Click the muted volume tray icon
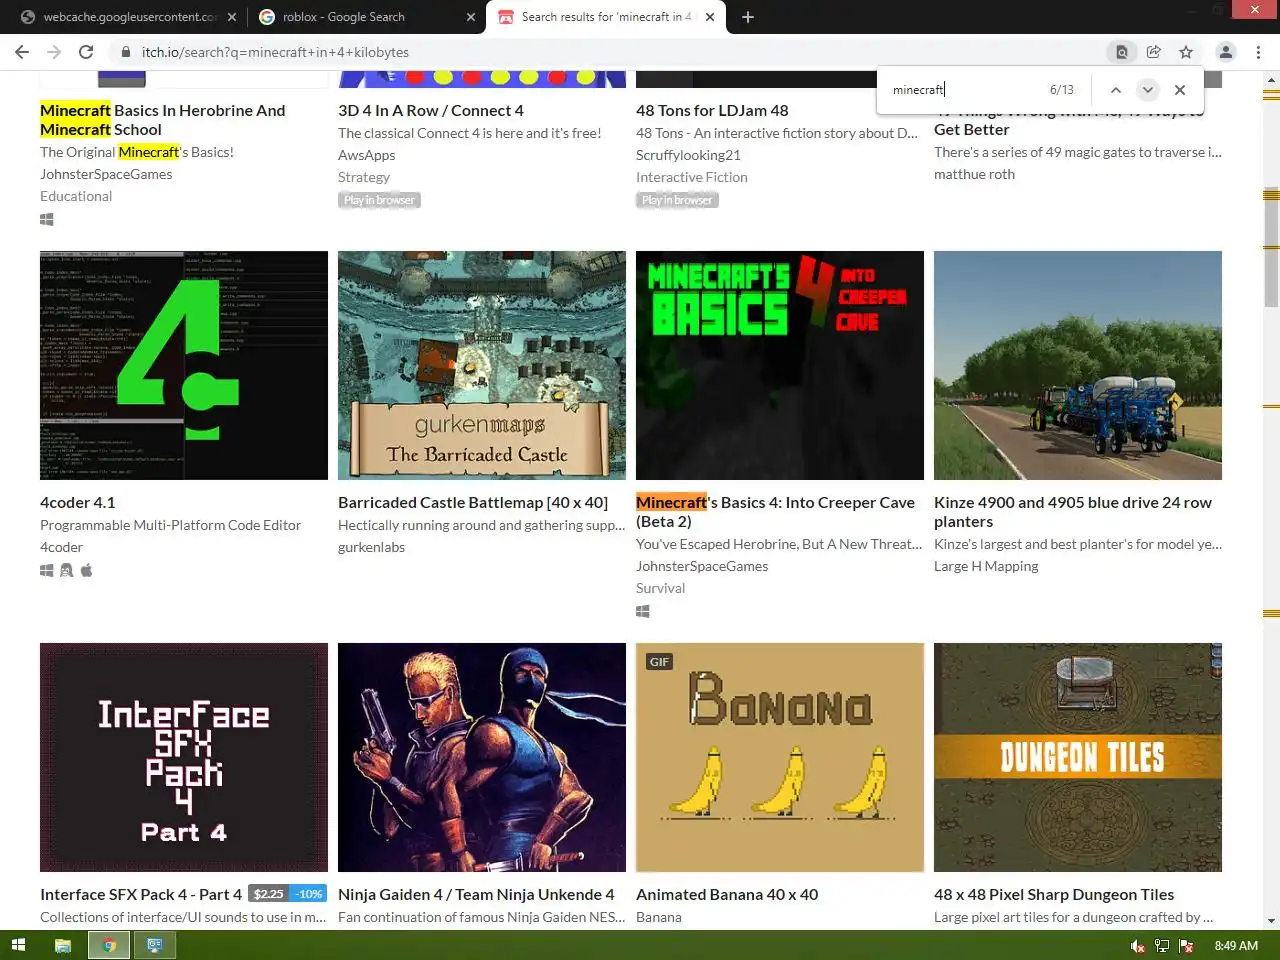The height and width of the screenshot is (960, 1280). click(1138, 945)
